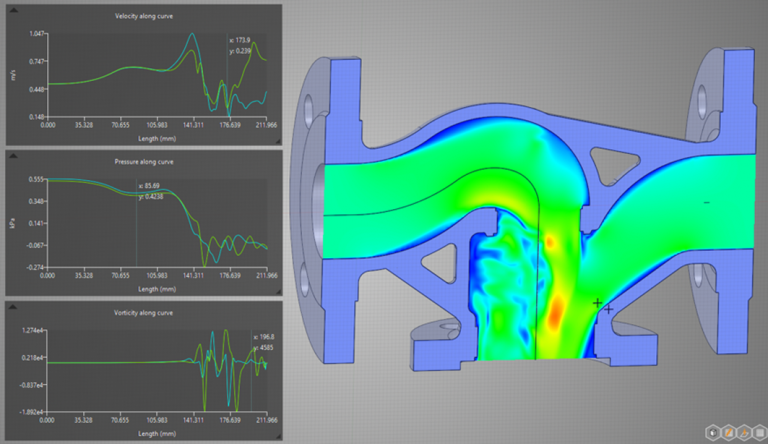
Task: Click the Vorticity along curve title
Action: coord(143,313)
